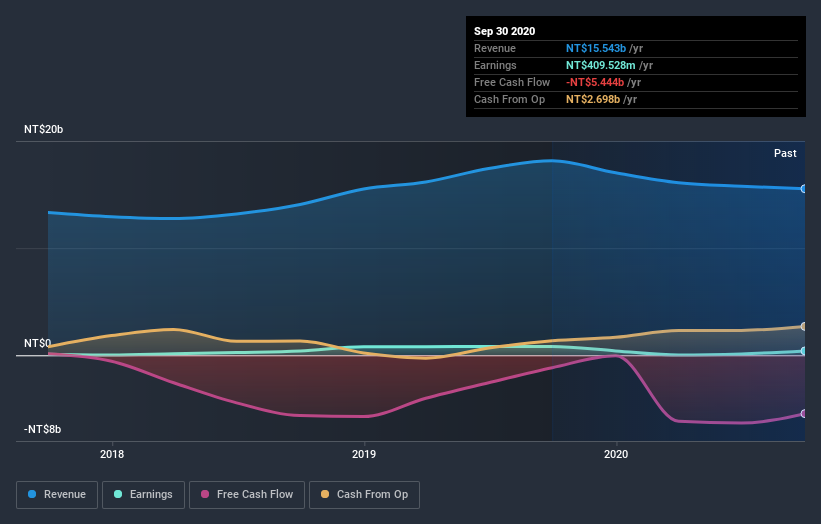Click the Cash From Op endpoint marker on the orange line
This screenshot has height=524, width=821.
tap(803, 327)
